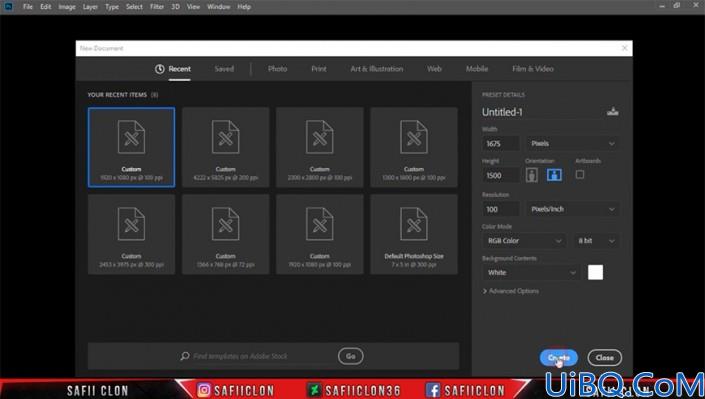The width and height of the screenshot is (705, 399).
Task: Click the clock icon on the Recent tab
Action: (160, 69)
